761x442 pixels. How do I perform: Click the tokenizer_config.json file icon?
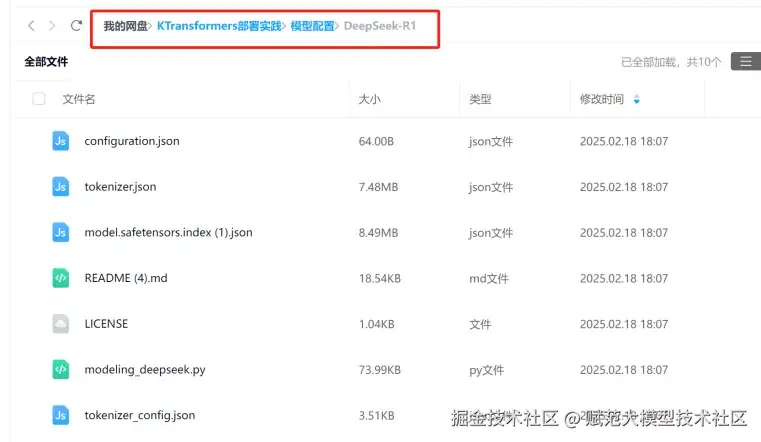point(61,415)
